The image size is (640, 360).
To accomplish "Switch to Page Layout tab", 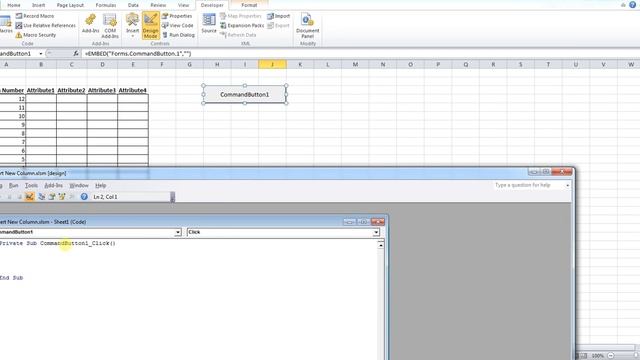I will pos(70,5).
